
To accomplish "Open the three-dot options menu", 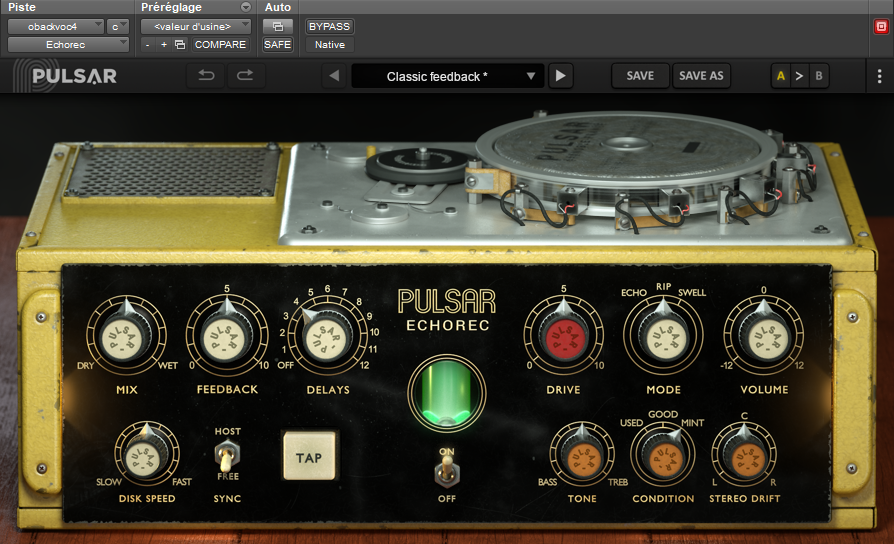I will click(x=879, y=76).
